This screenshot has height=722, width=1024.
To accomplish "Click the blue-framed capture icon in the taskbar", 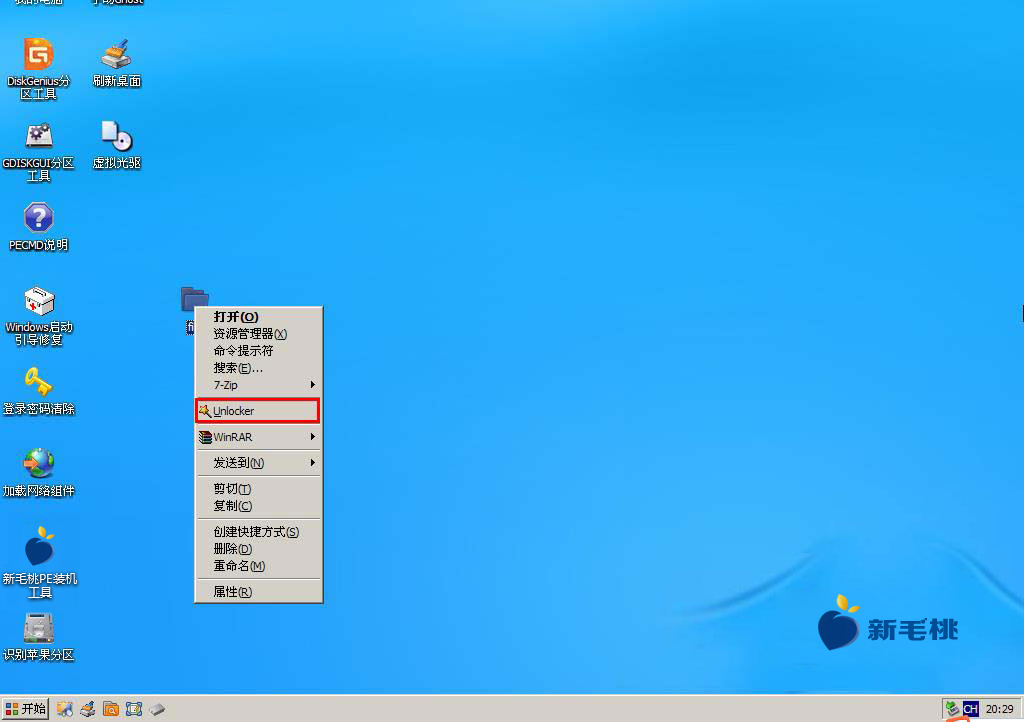I will (134, 709).
